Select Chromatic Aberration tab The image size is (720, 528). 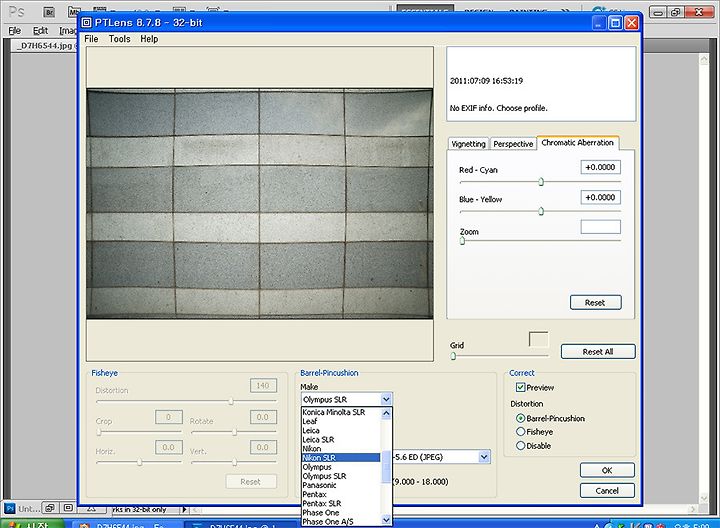click(x=578, y=143)
